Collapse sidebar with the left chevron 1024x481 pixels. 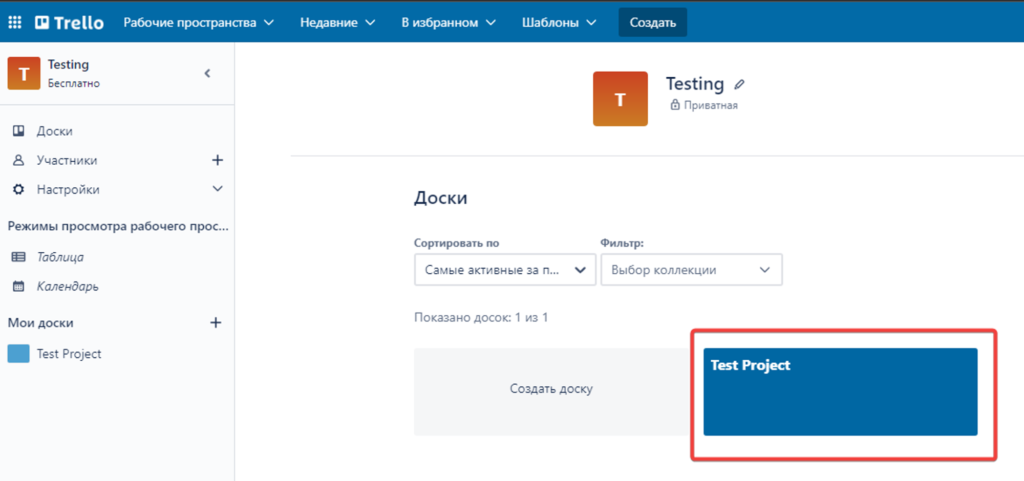[207, 73]
